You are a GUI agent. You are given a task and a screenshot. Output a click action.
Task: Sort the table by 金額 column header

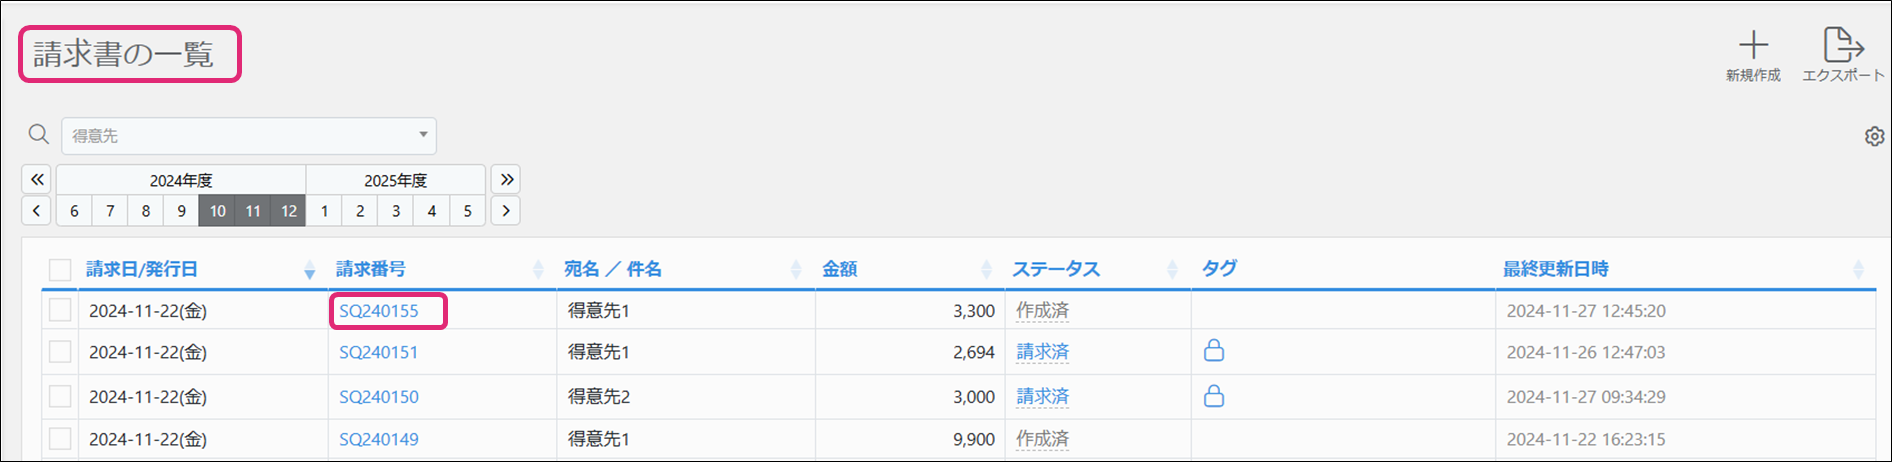click(840, 269)
